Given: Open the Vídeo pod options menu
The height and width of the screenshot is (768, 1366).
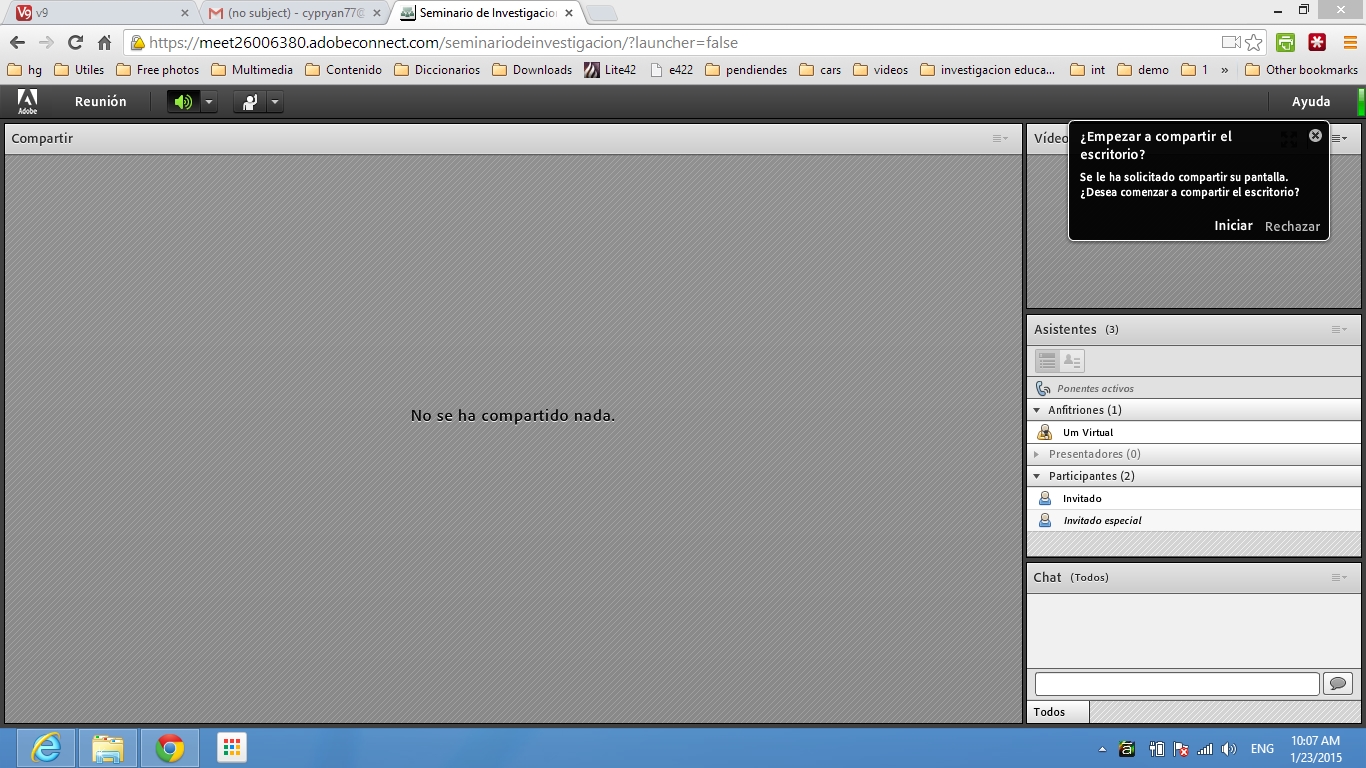Looking at the screenshot, I should point(1339,138).
